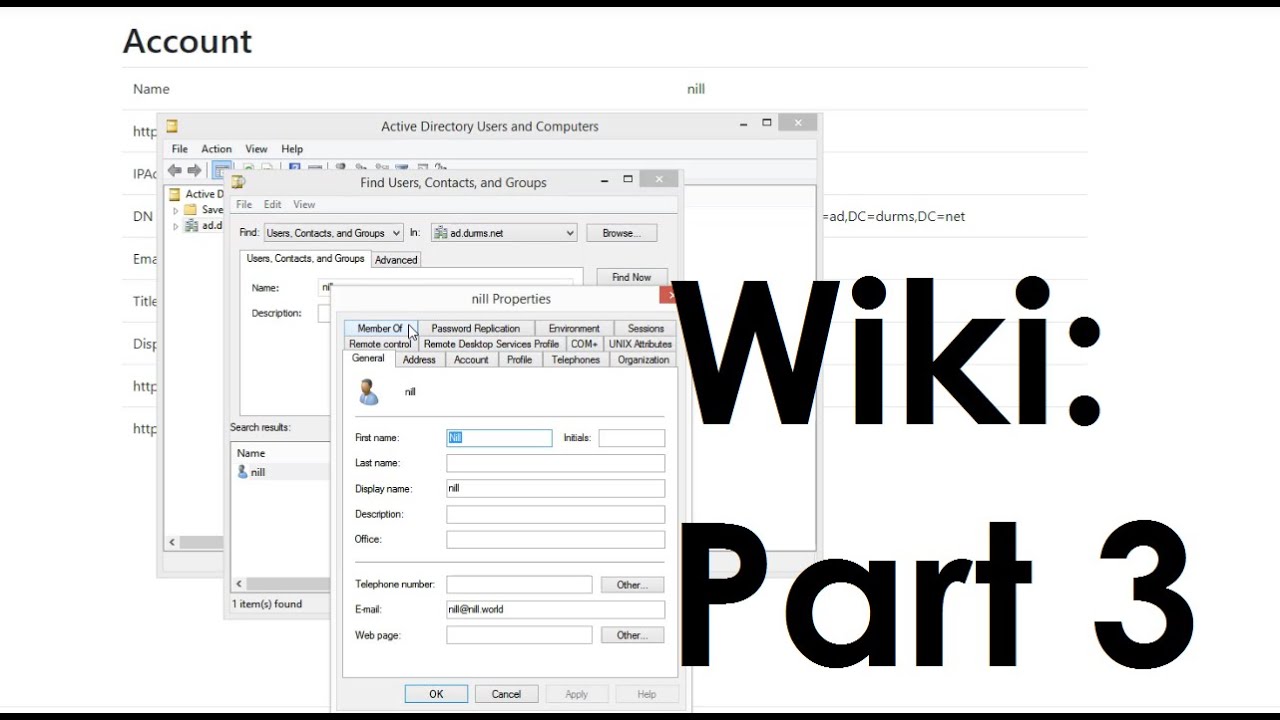This screenshot has height=720, width=1280.
Task: Open Edit menu in Find window
Action: pos(272,204)
